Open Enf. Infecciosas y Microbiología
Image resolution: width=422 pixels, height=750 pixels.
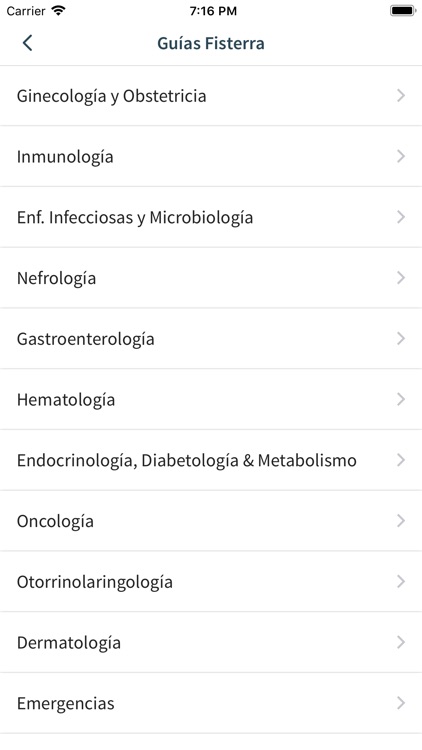pyautogui.click(x=211, y=217)
